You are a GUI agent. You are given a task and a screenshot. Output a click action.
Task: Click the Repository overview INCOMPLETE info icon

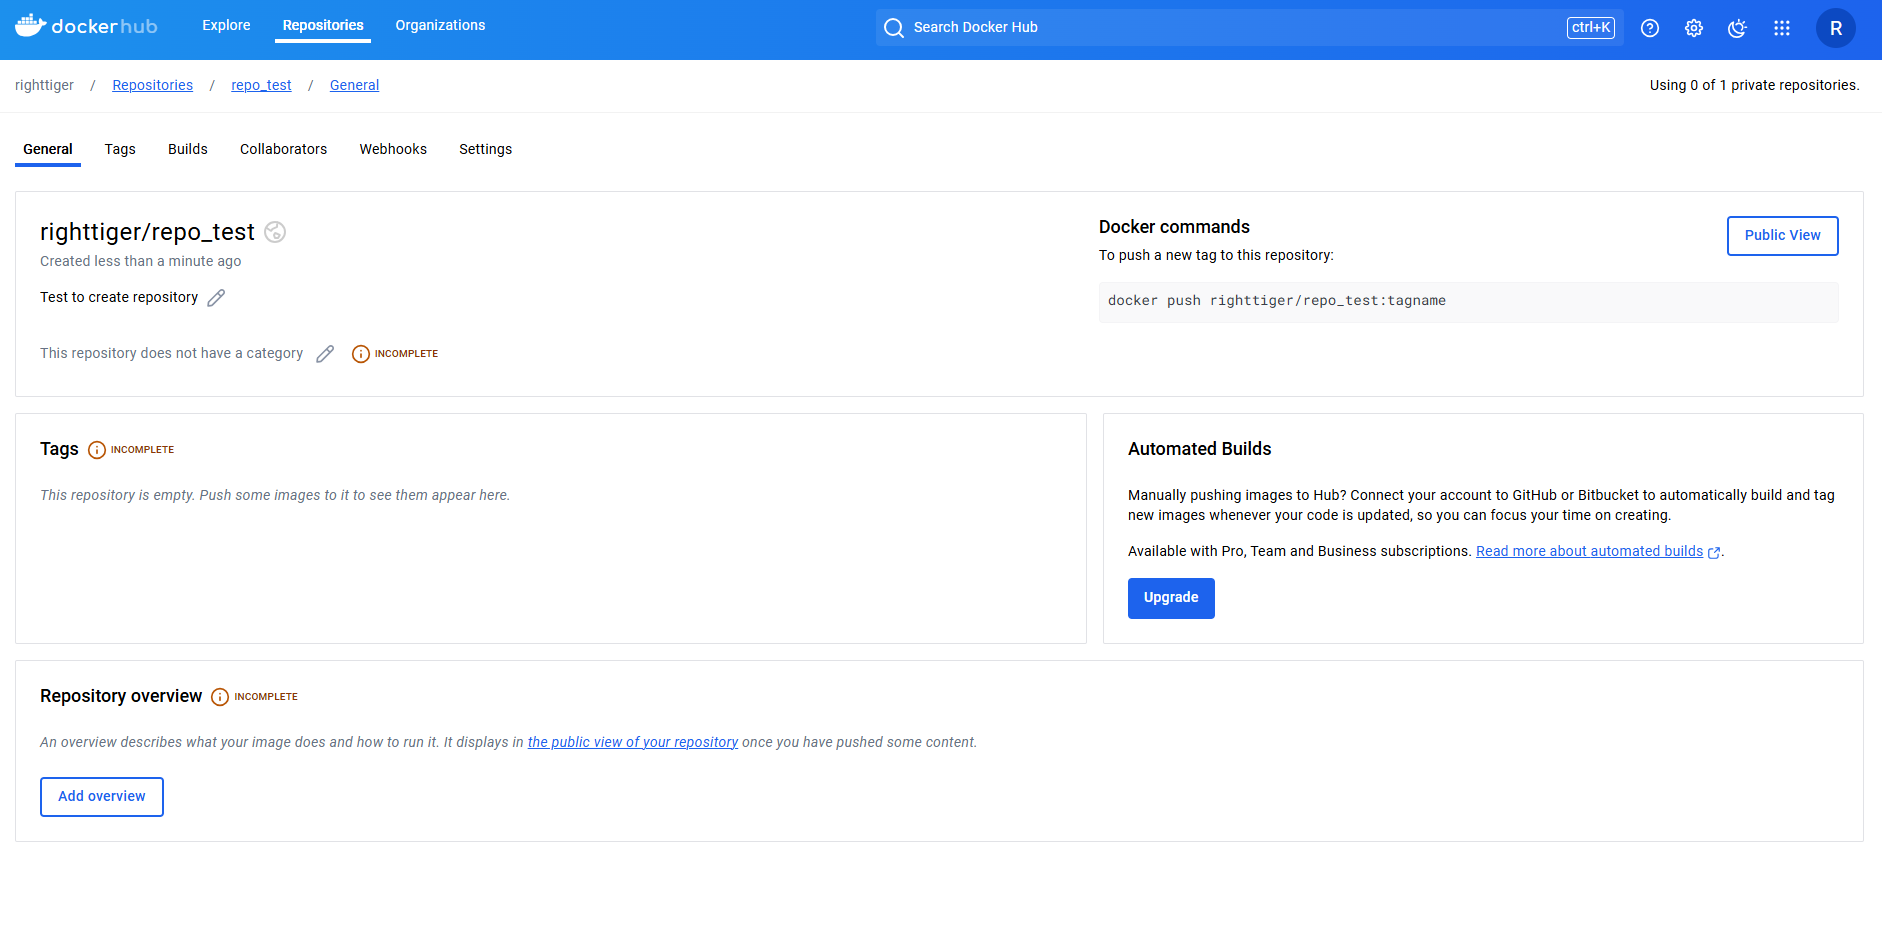(x=220, y=697)
